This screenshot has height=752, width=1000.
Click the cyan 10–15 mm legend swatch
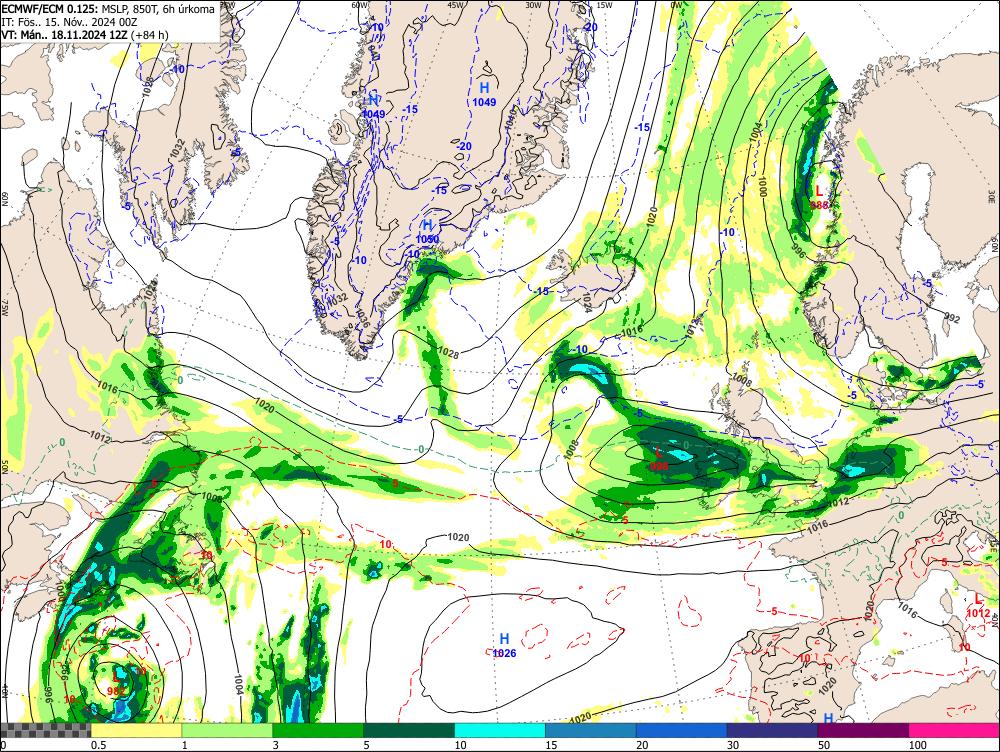pos(500,730)
